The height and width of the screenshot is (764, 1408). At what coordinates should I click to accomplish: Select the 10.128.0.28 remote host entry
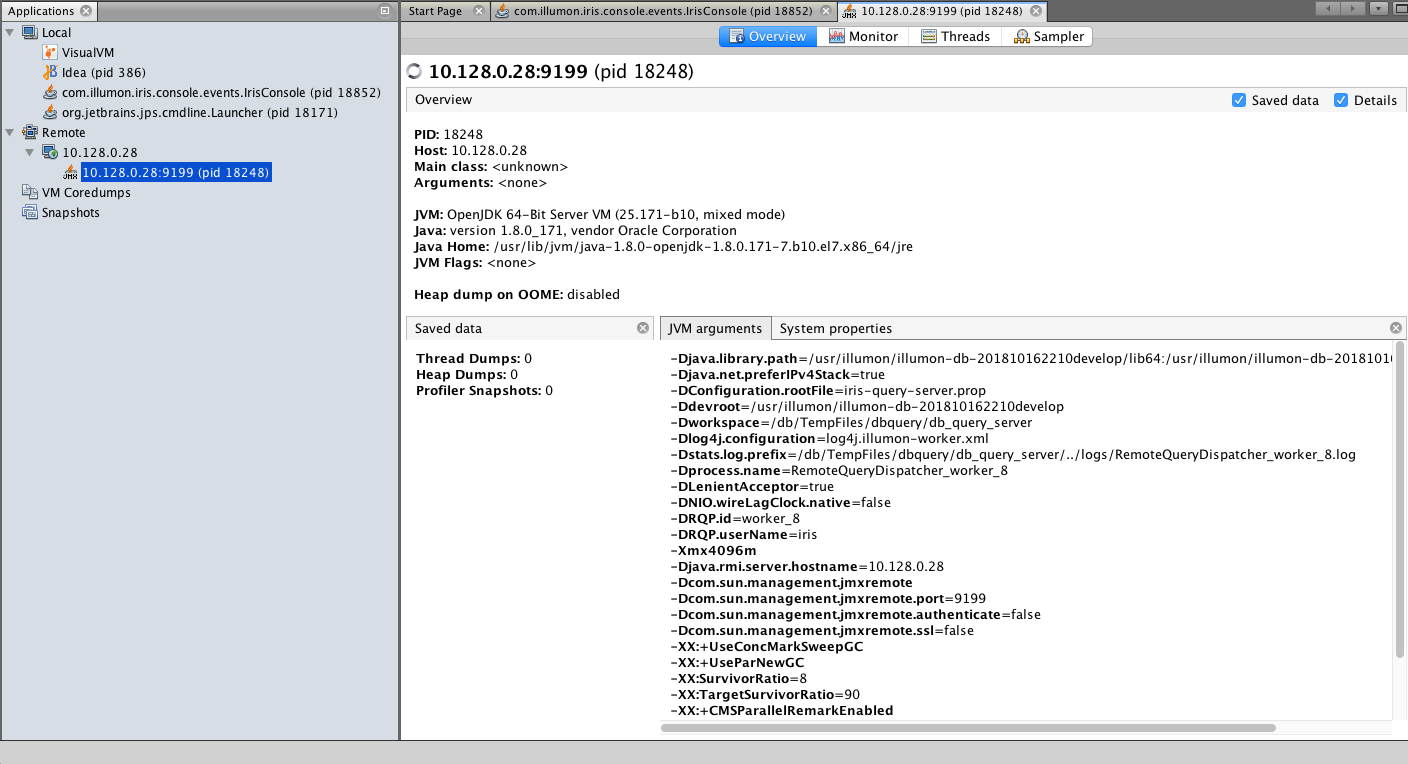tap(100, 152)
